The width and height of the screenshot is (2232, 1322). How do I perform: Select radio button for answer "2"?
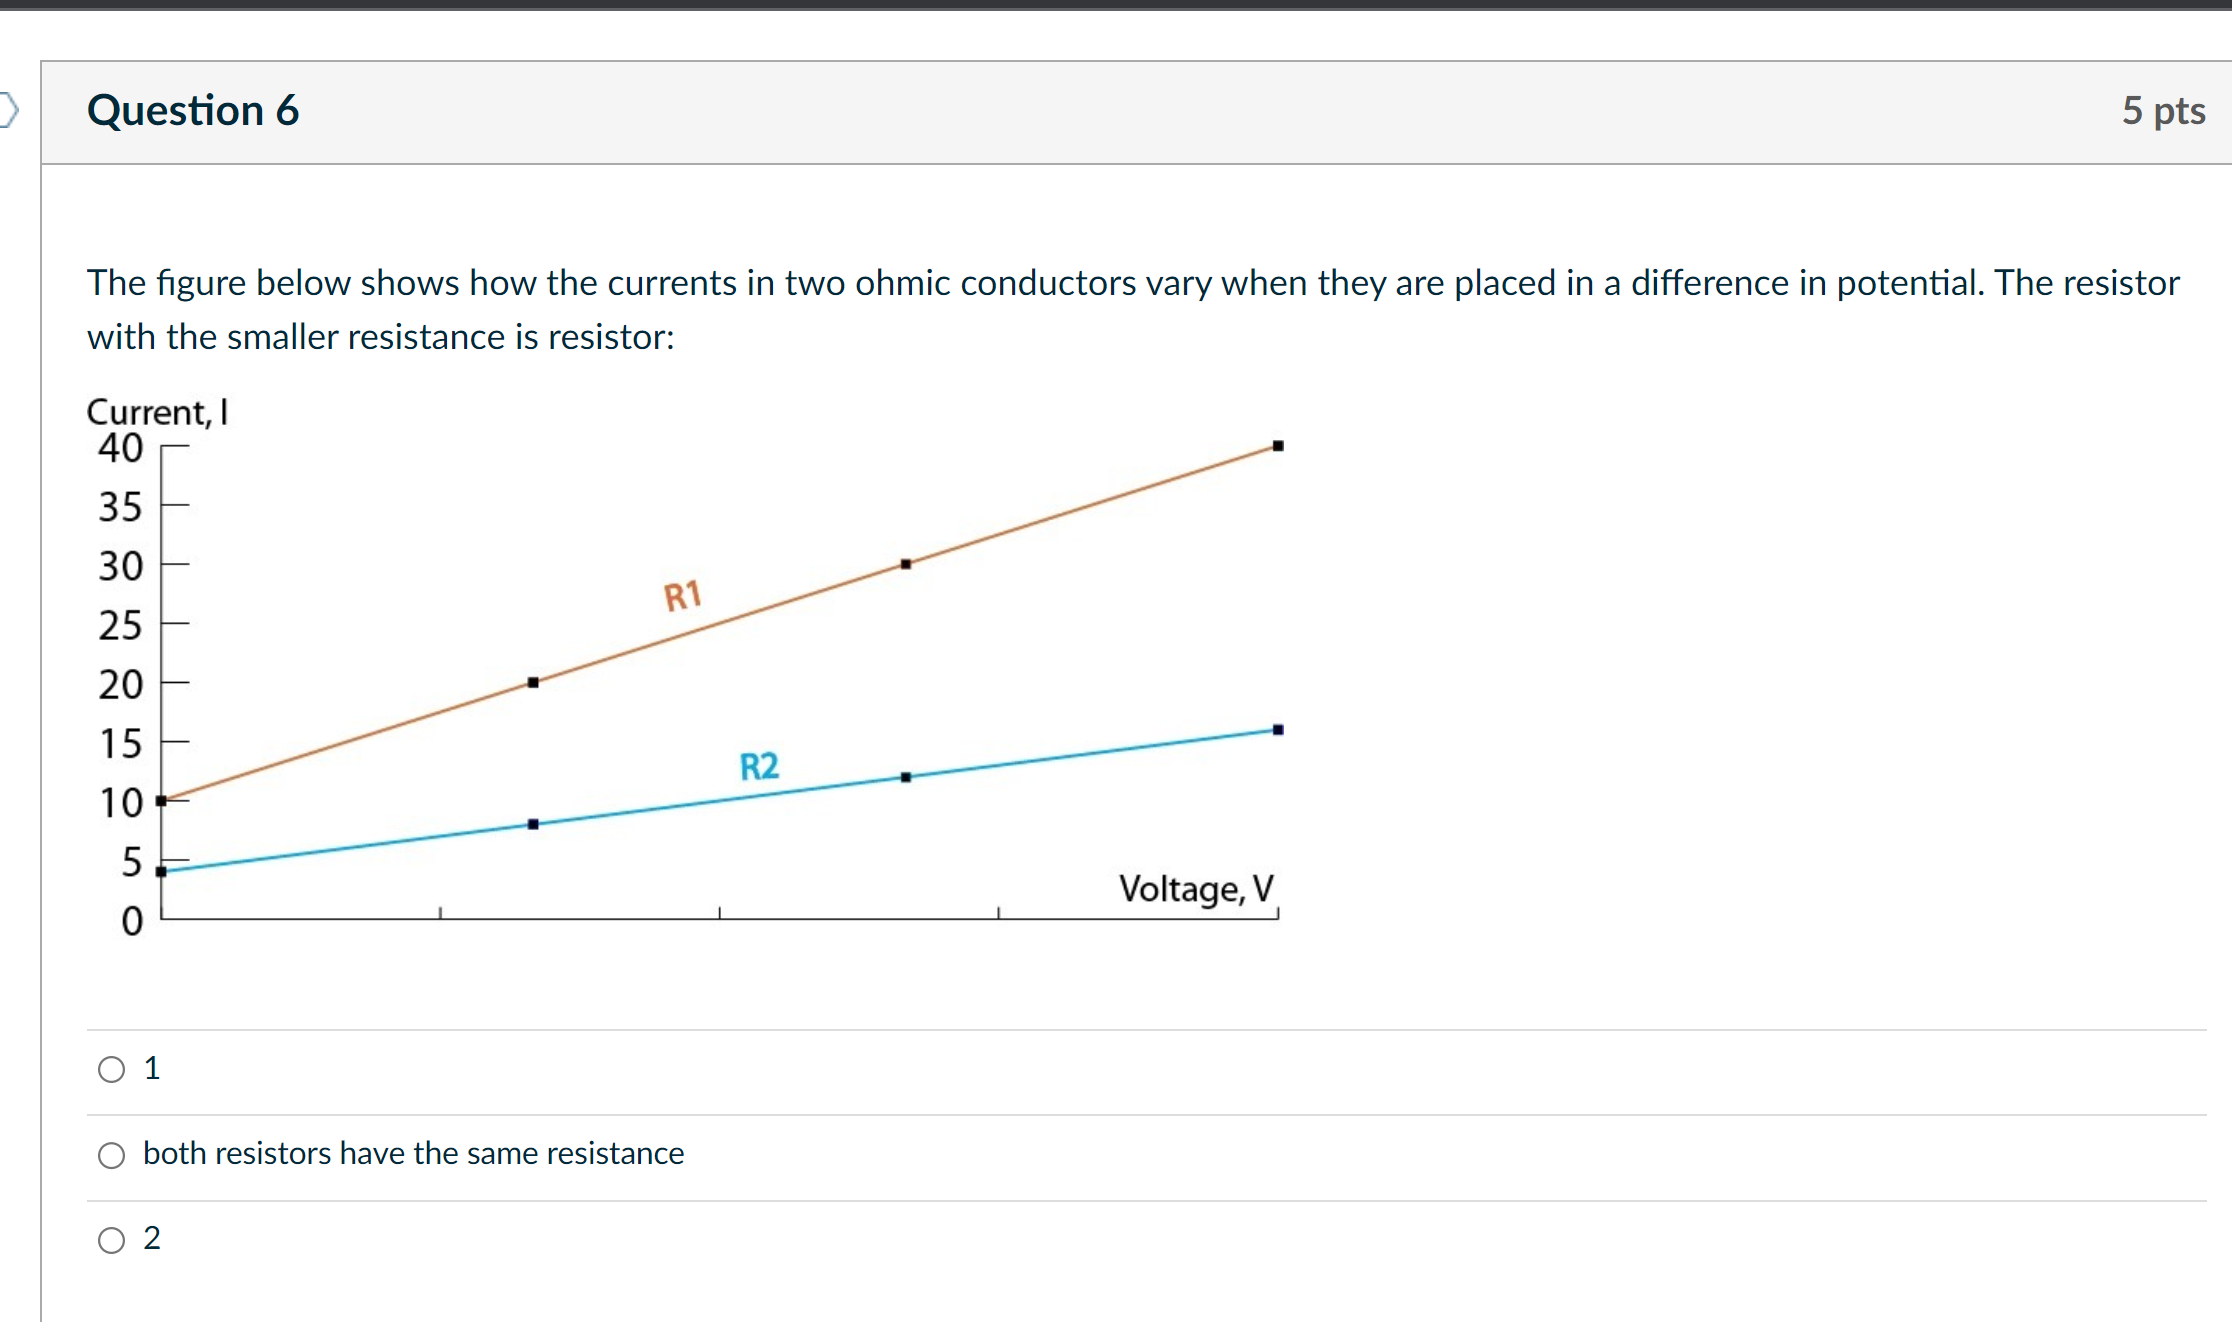111,1240
